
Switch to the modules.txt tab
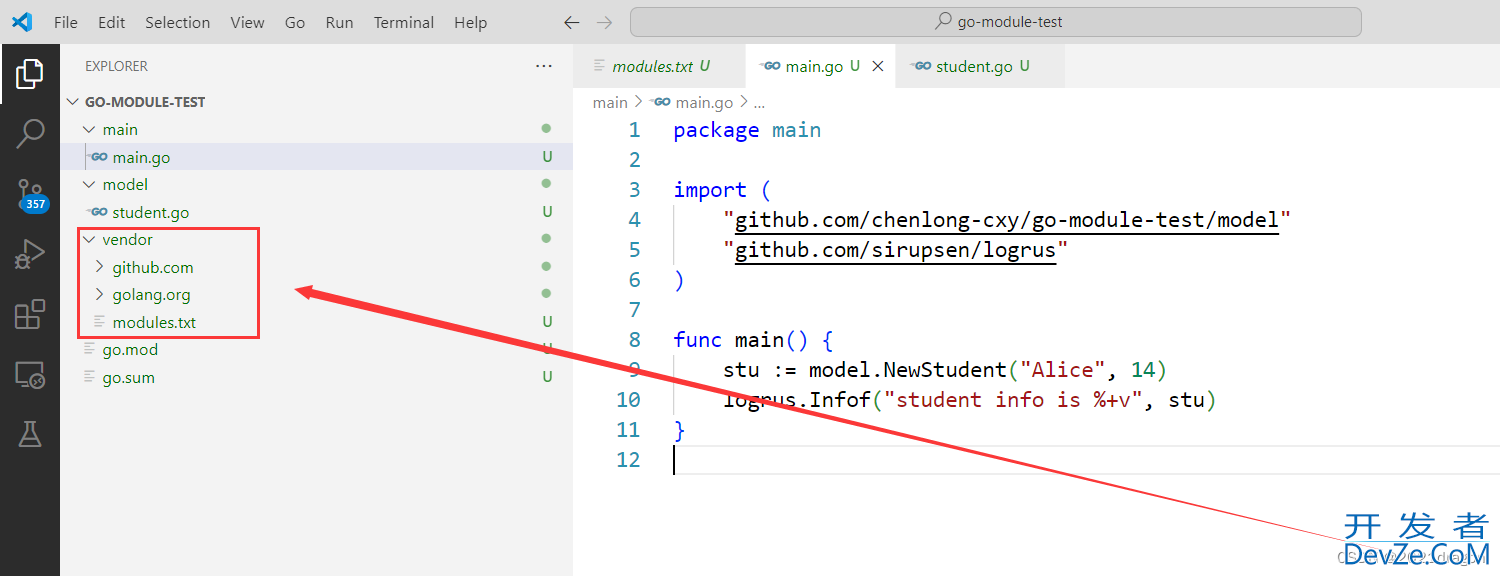tap(660, 66)
